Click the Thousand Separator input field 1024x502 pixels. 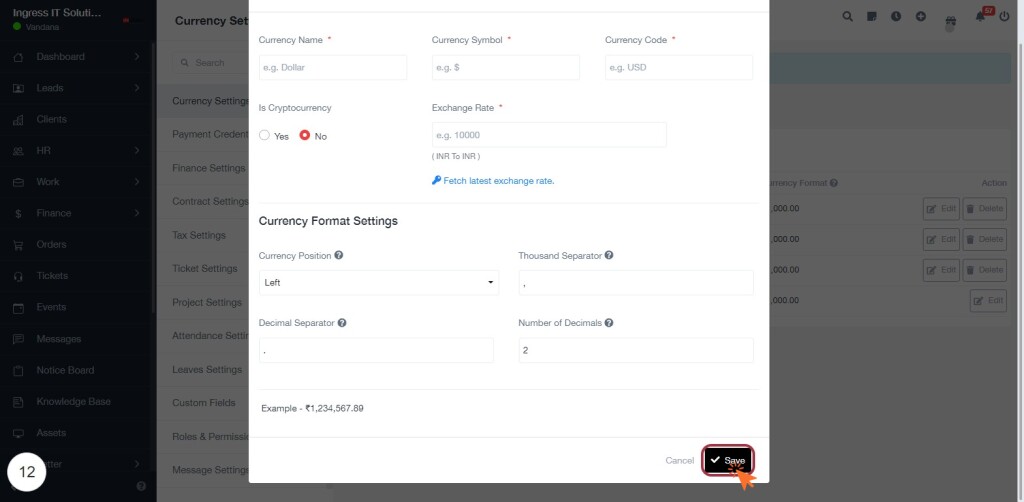coord(636,283)
